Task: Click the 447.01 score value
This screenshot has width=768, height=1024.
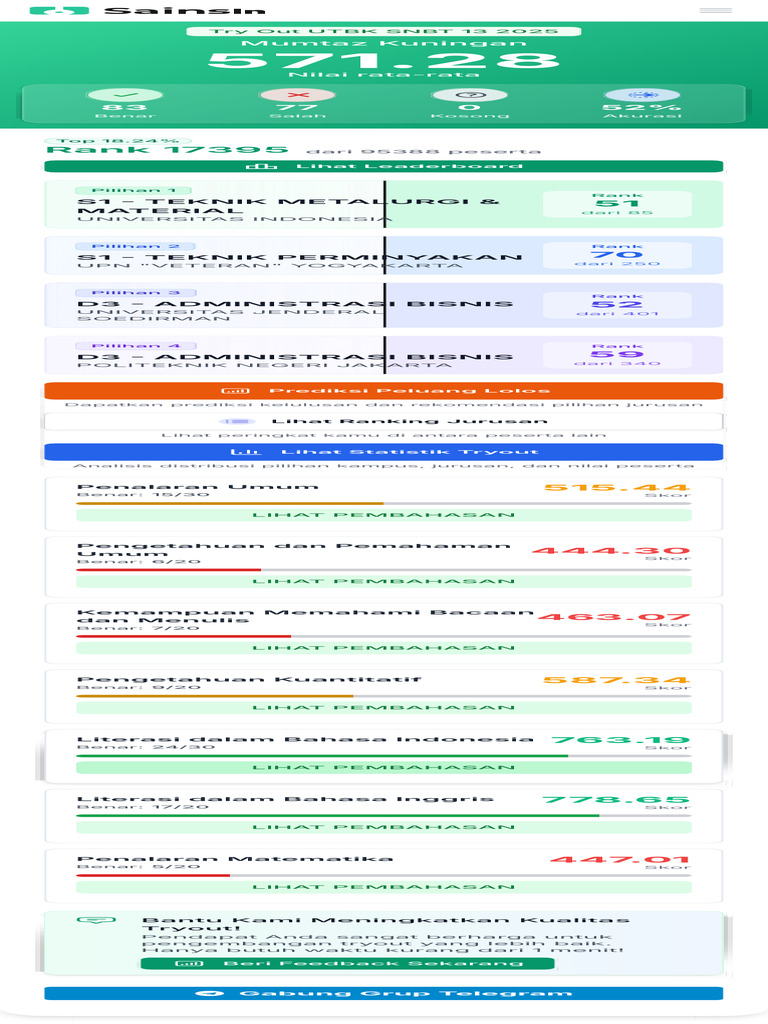Action: pyautogui.click(x=620, y=859)
